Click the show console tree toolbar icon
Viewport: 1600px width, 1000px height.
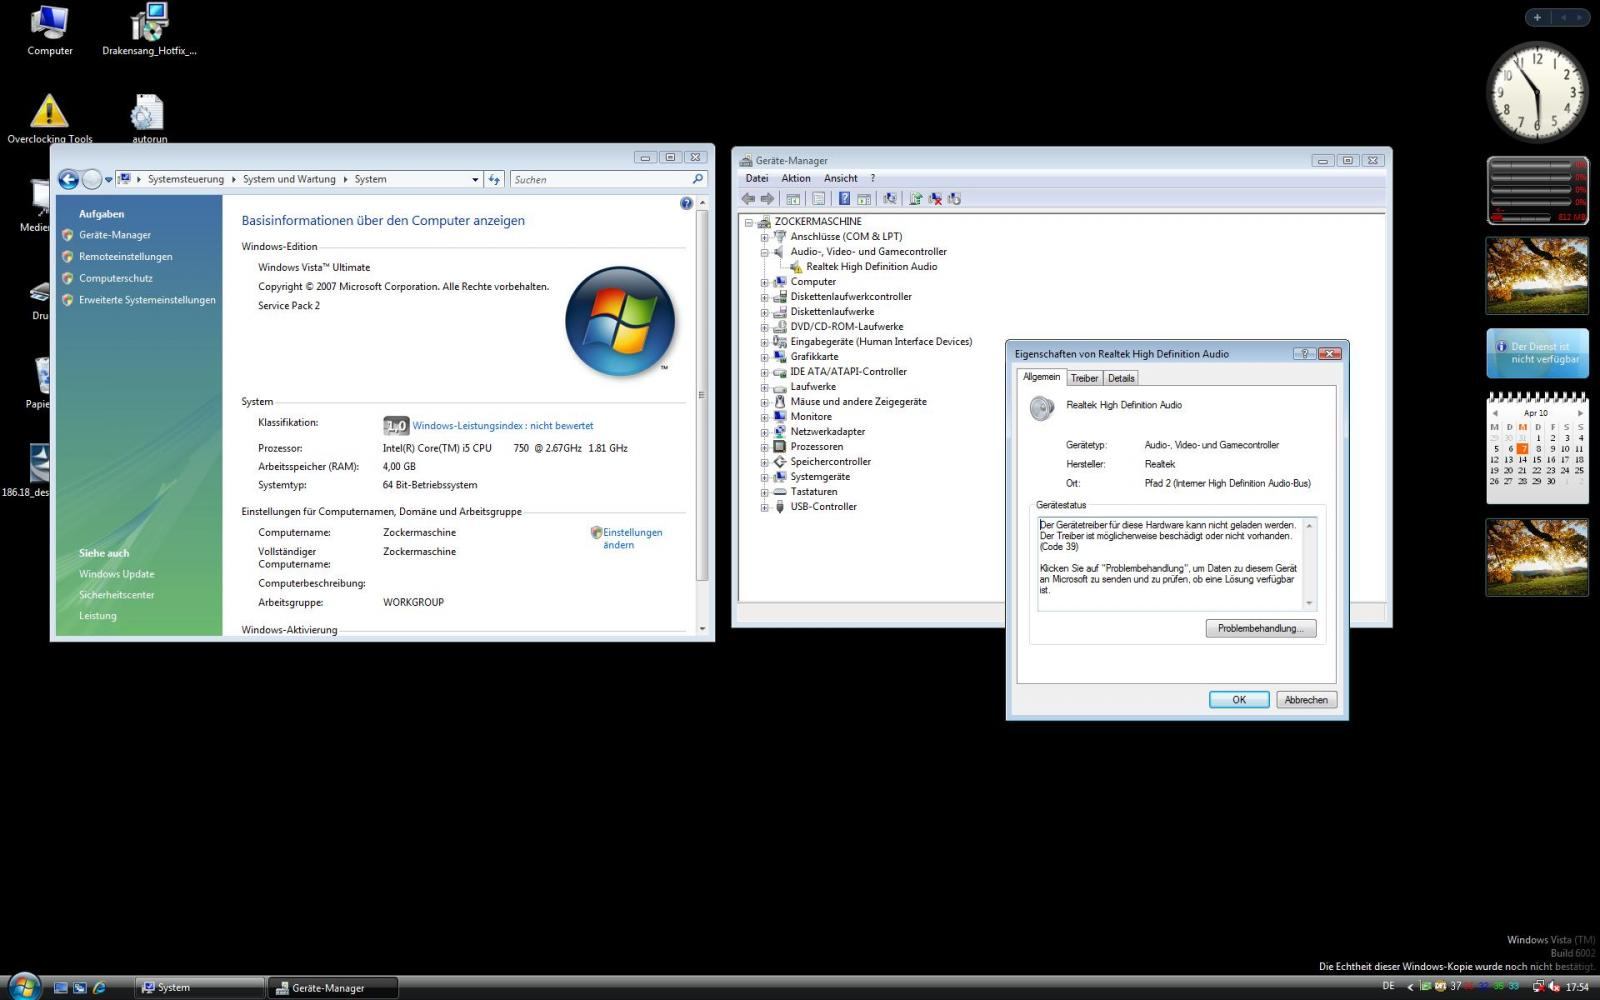pos(793,199)
